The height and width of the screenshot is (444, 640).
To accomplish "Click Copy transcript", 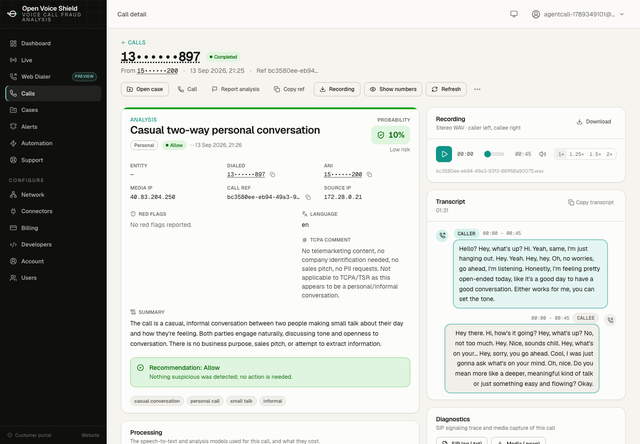I will pyautogui.click(x=591, y=202).
